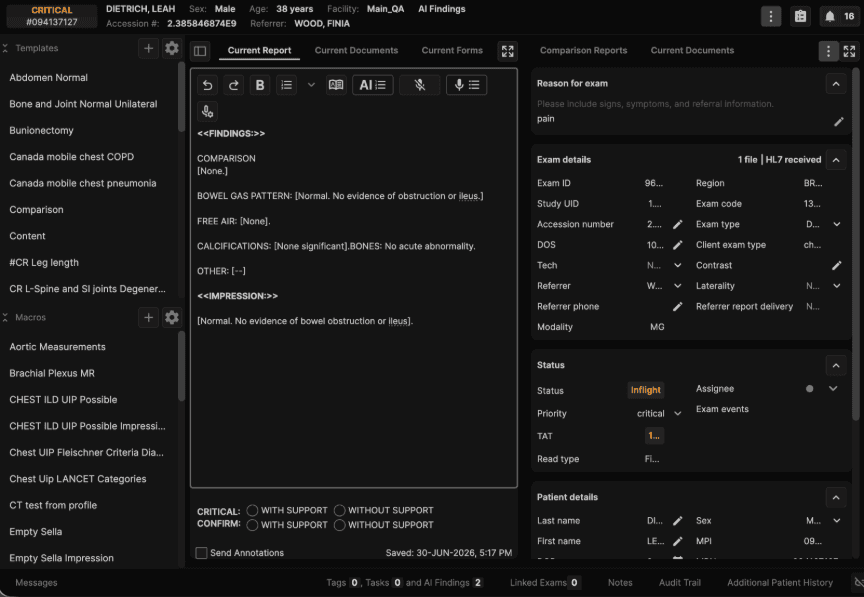Undo the last report edit
Image resolution: width=864 pixels, height=597 pixels.
[x=207, y=85]
